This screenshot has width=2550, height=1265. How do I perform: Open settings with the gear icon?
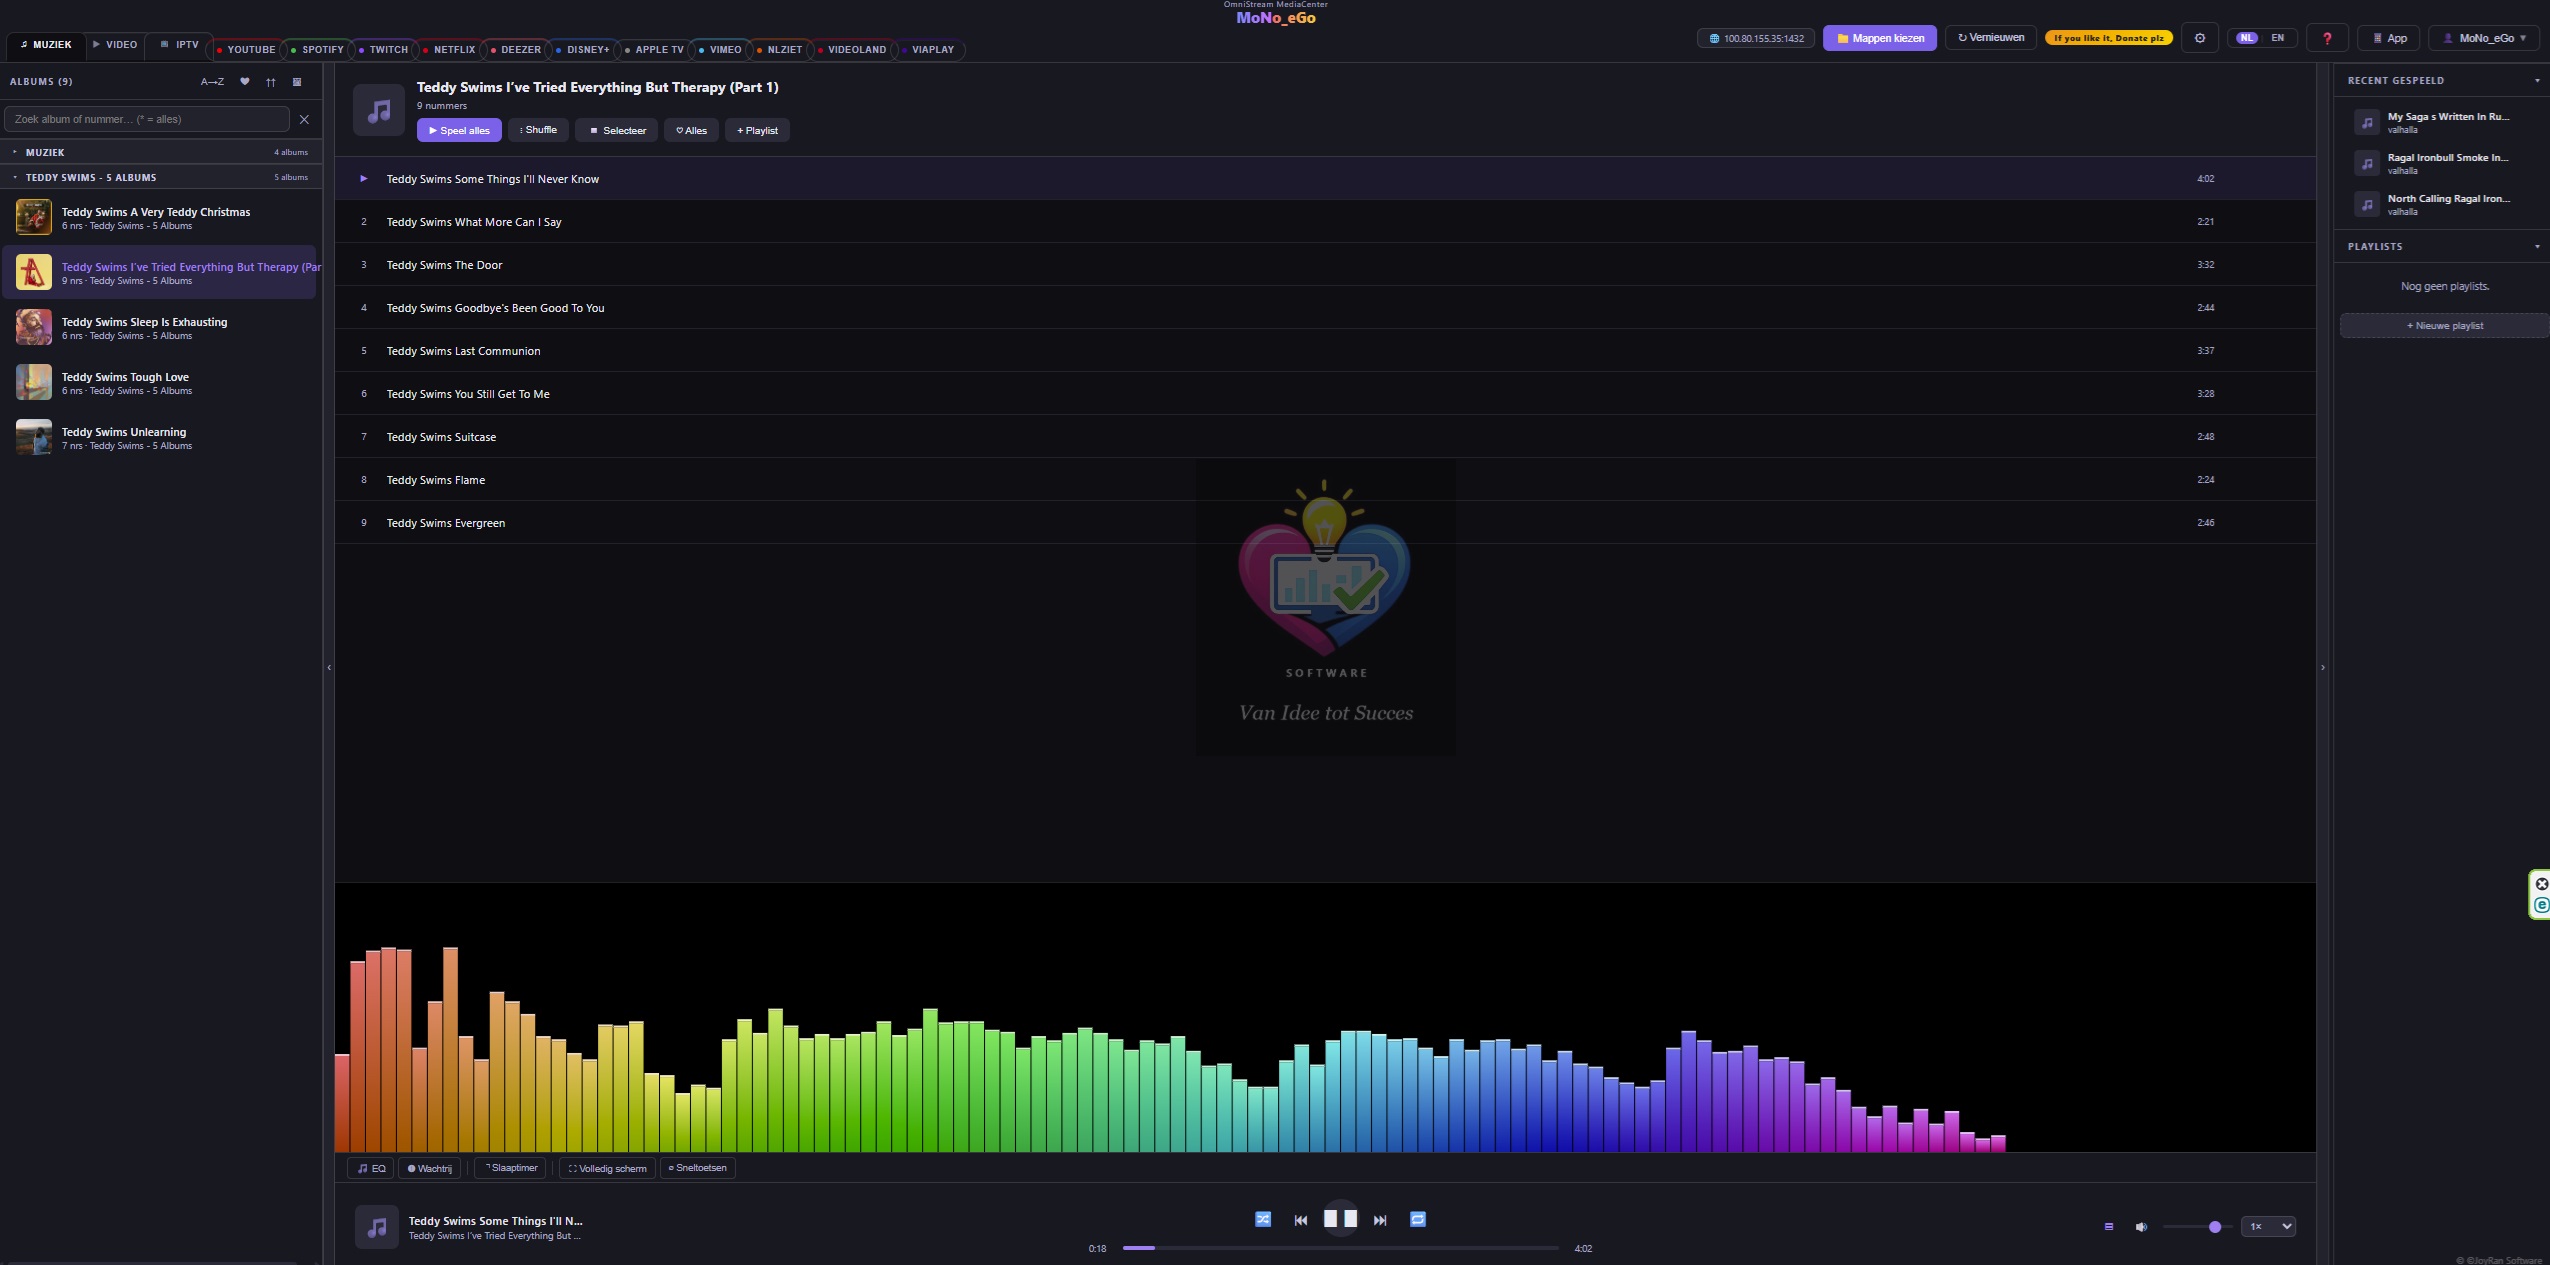click(2200, 38)
